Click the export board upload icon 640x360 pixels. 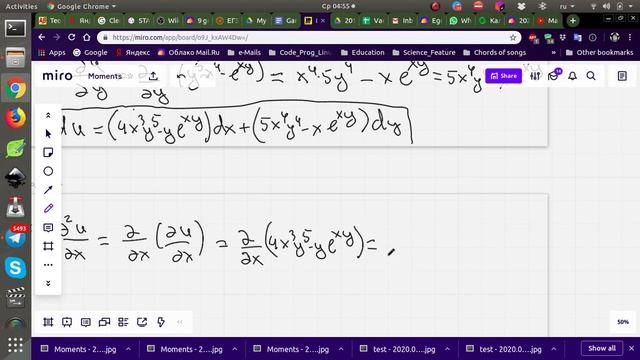click(x=153, y=76)
